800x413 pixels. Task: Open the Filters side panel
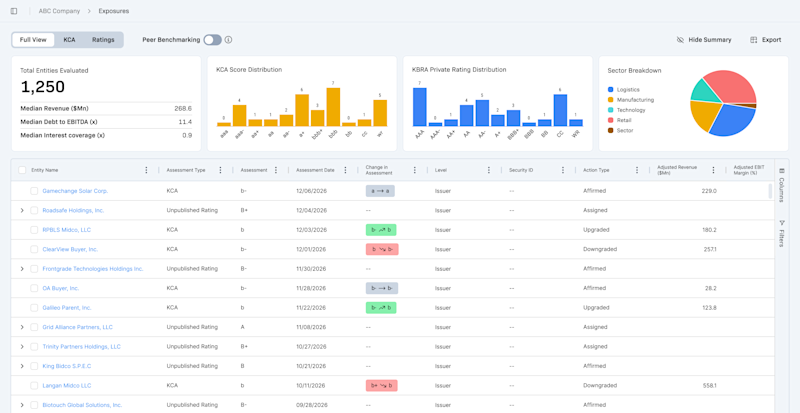click(782, 233)
